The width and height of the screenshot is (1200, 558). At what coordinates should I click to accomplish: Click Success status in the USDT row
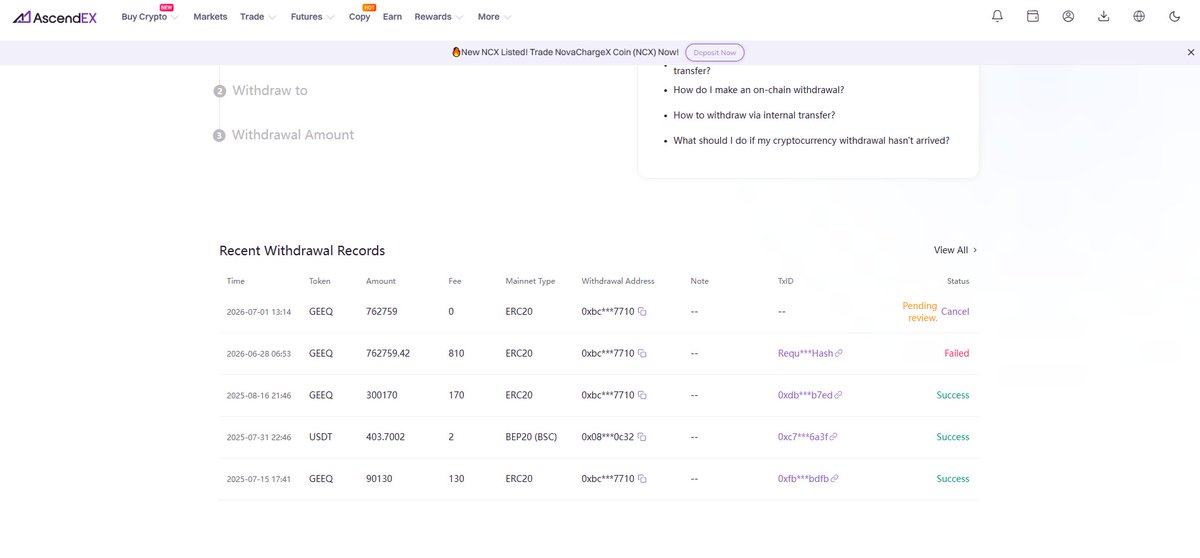tap(953, 438)
